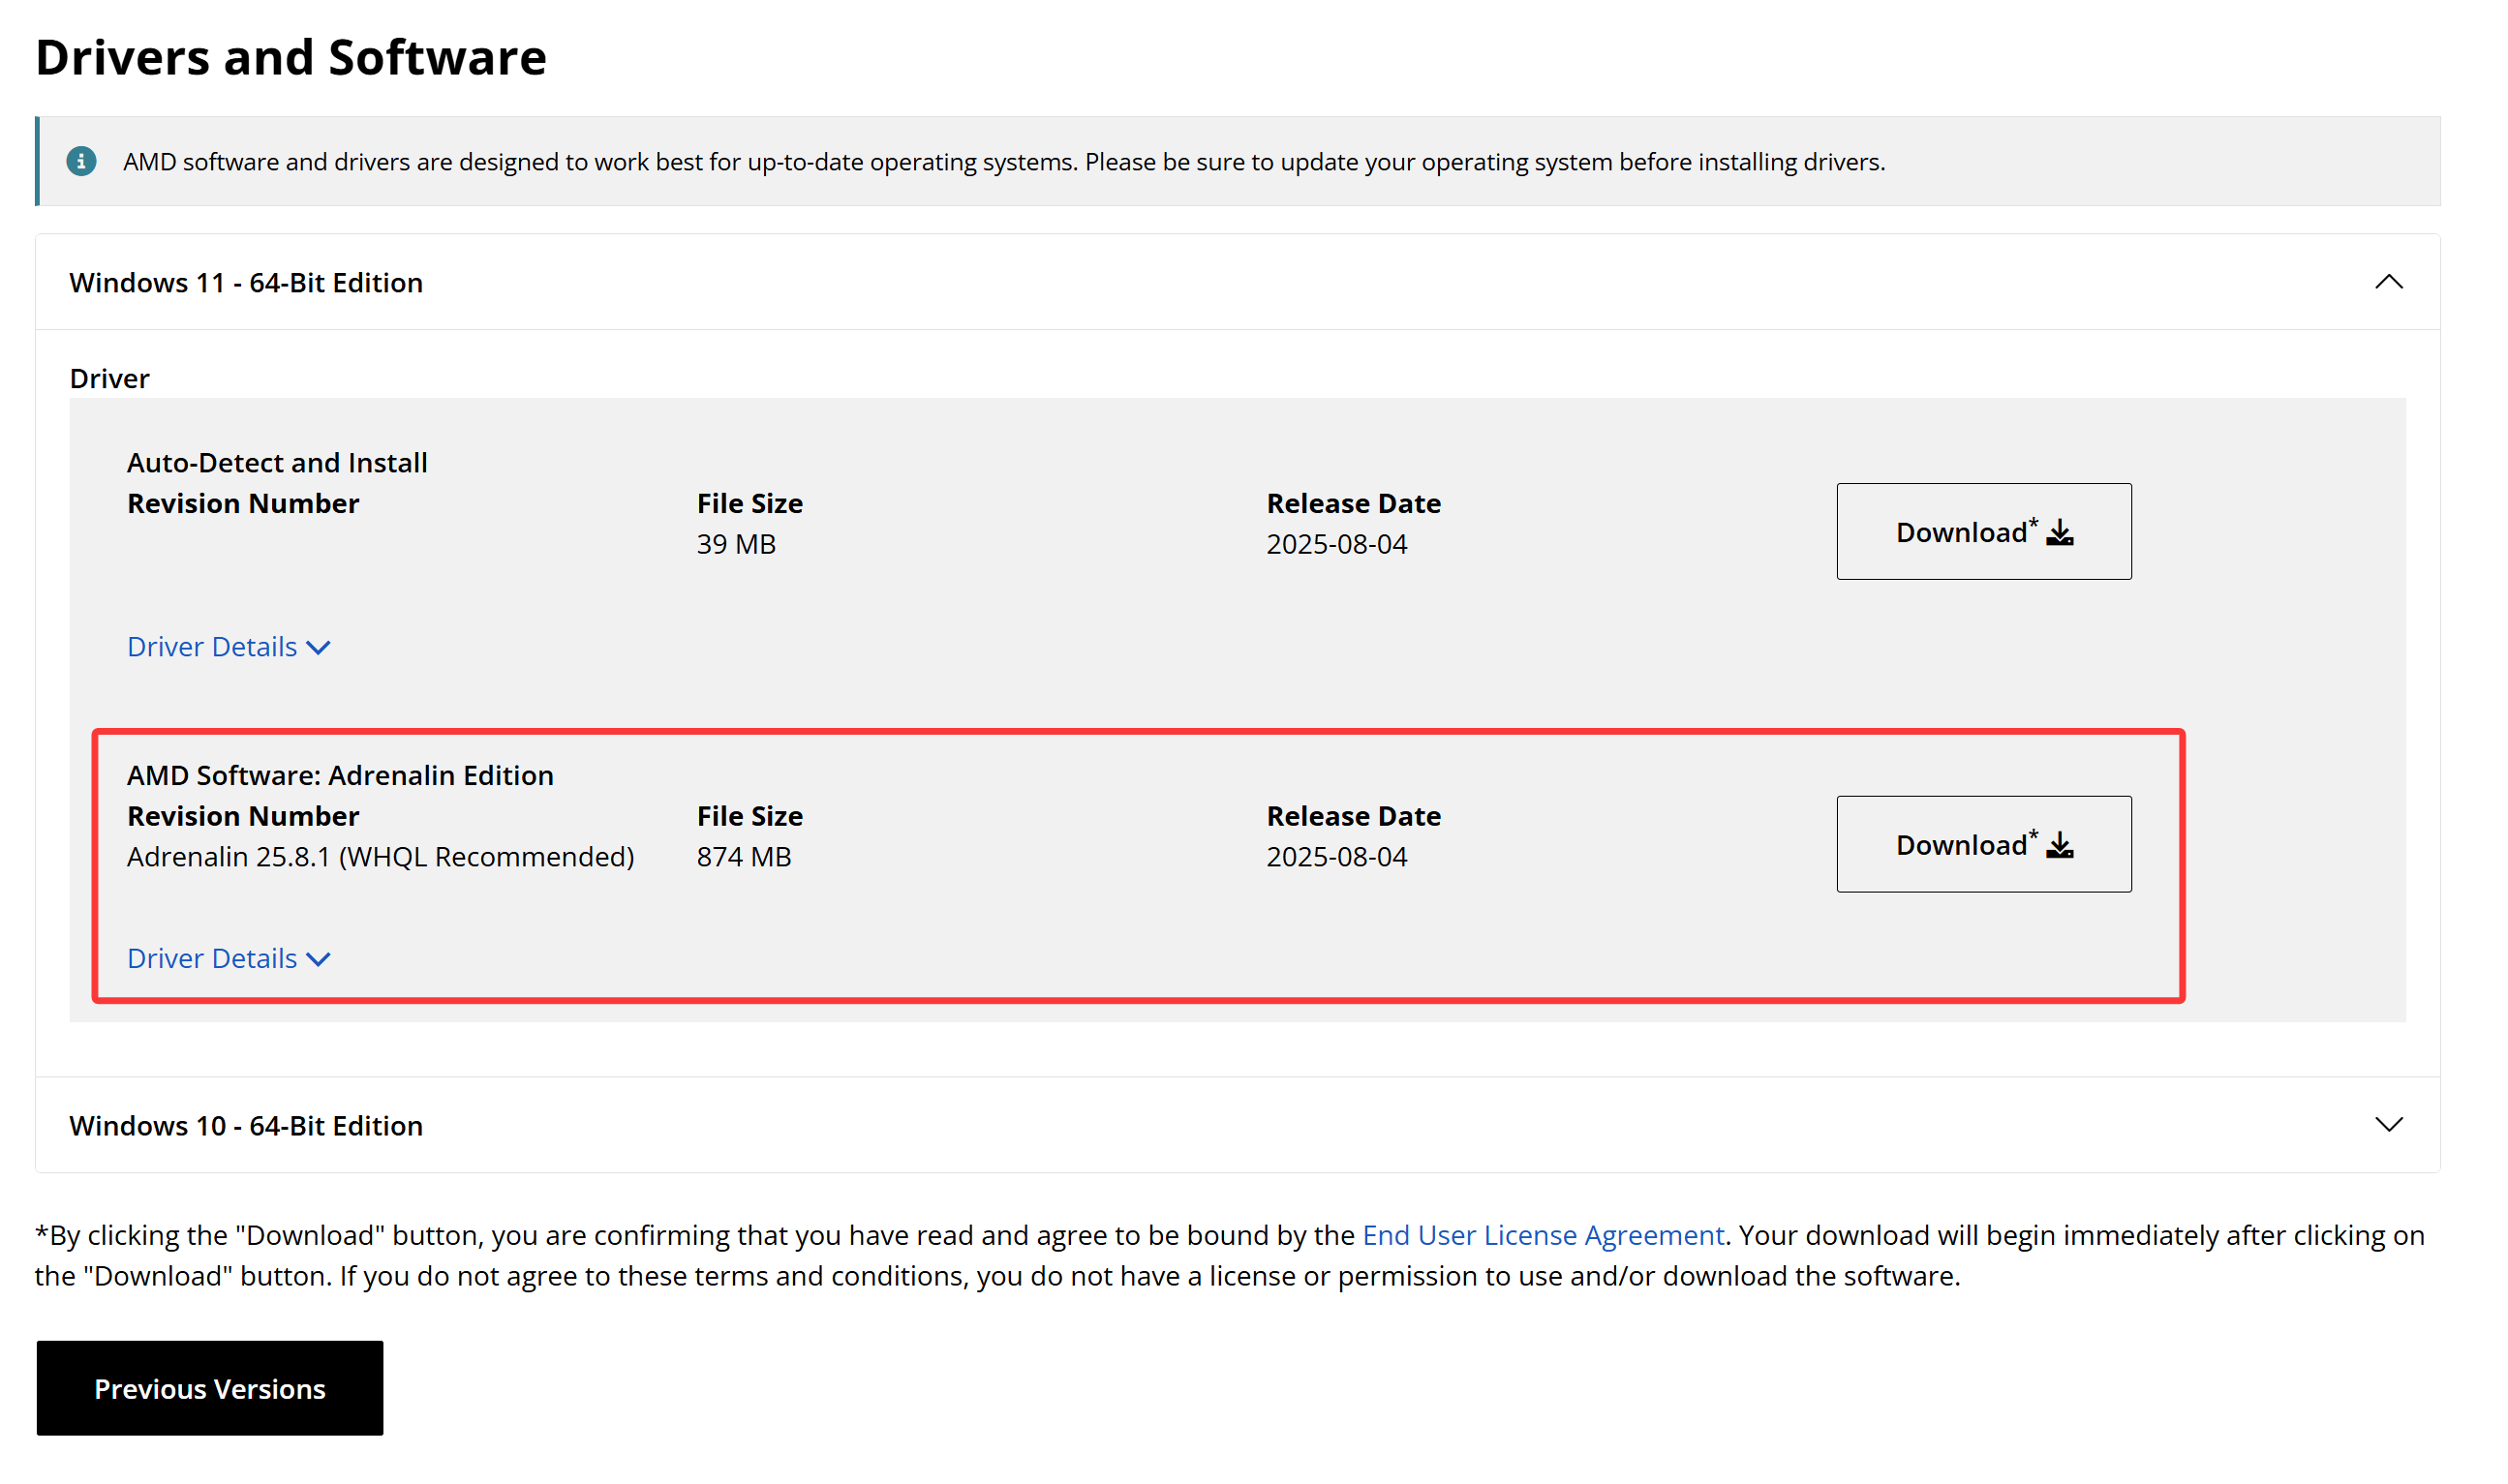2508x1484 pixels.
Task: Click the Windows 11 - 64-Bit Edition heading
Action: 246,283
